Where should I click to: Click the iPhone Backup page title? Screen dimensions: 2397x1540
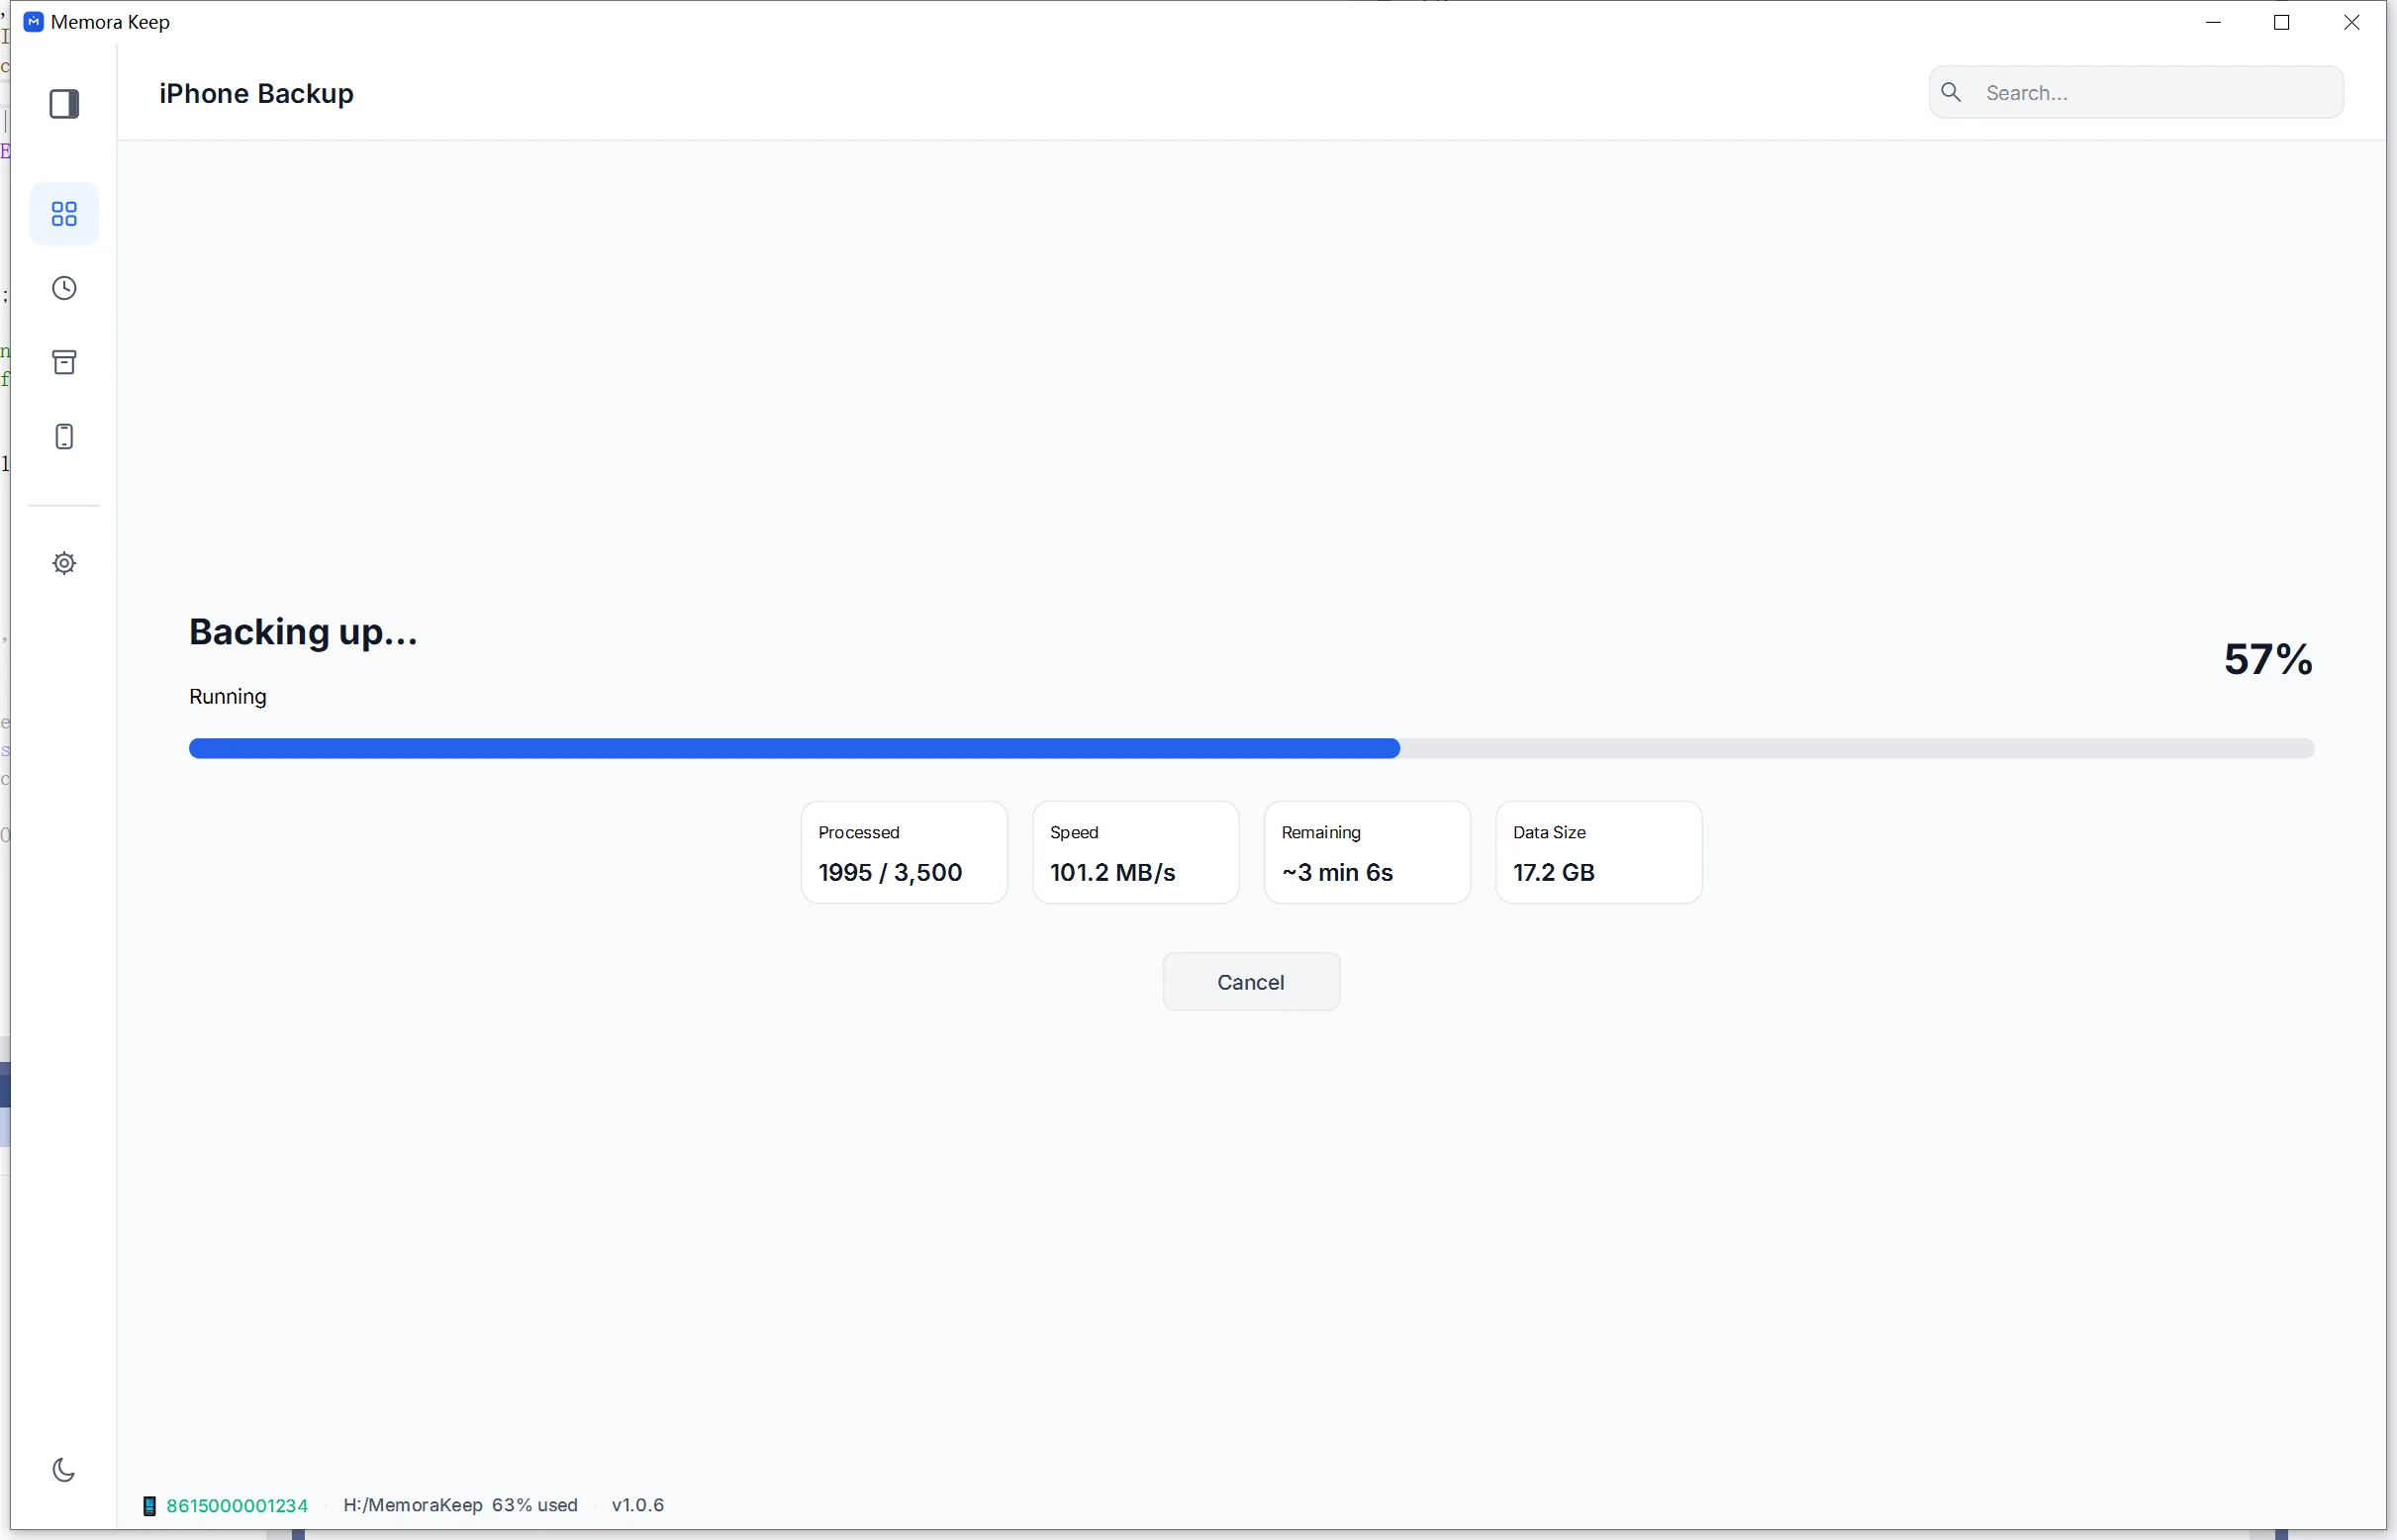(256, 93)
